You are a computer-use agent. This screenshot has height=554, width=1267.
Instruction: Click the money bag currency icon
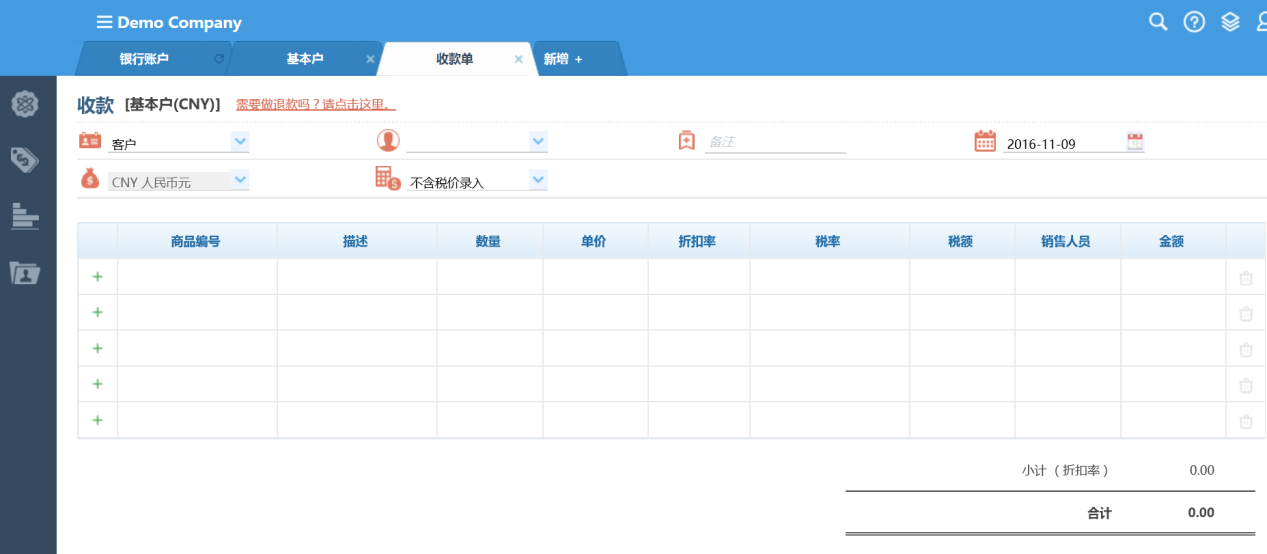click(x=90, y=178)
